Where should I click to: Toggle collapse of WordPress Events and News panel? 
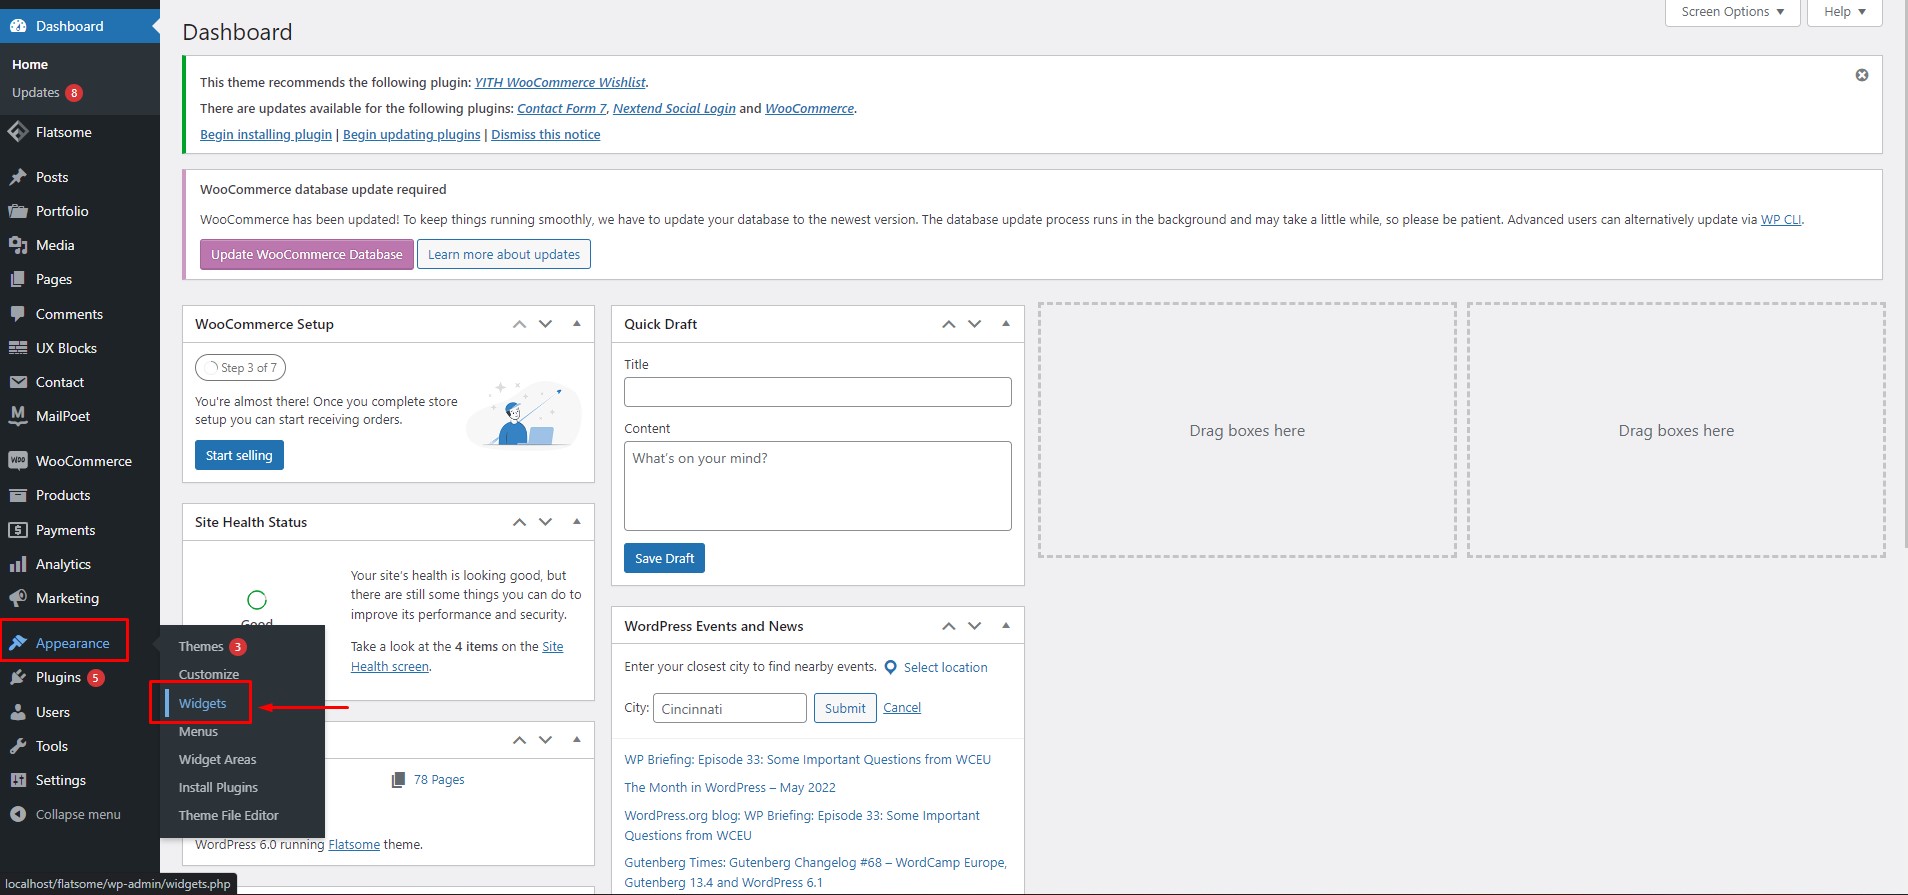pos(1006,626)
